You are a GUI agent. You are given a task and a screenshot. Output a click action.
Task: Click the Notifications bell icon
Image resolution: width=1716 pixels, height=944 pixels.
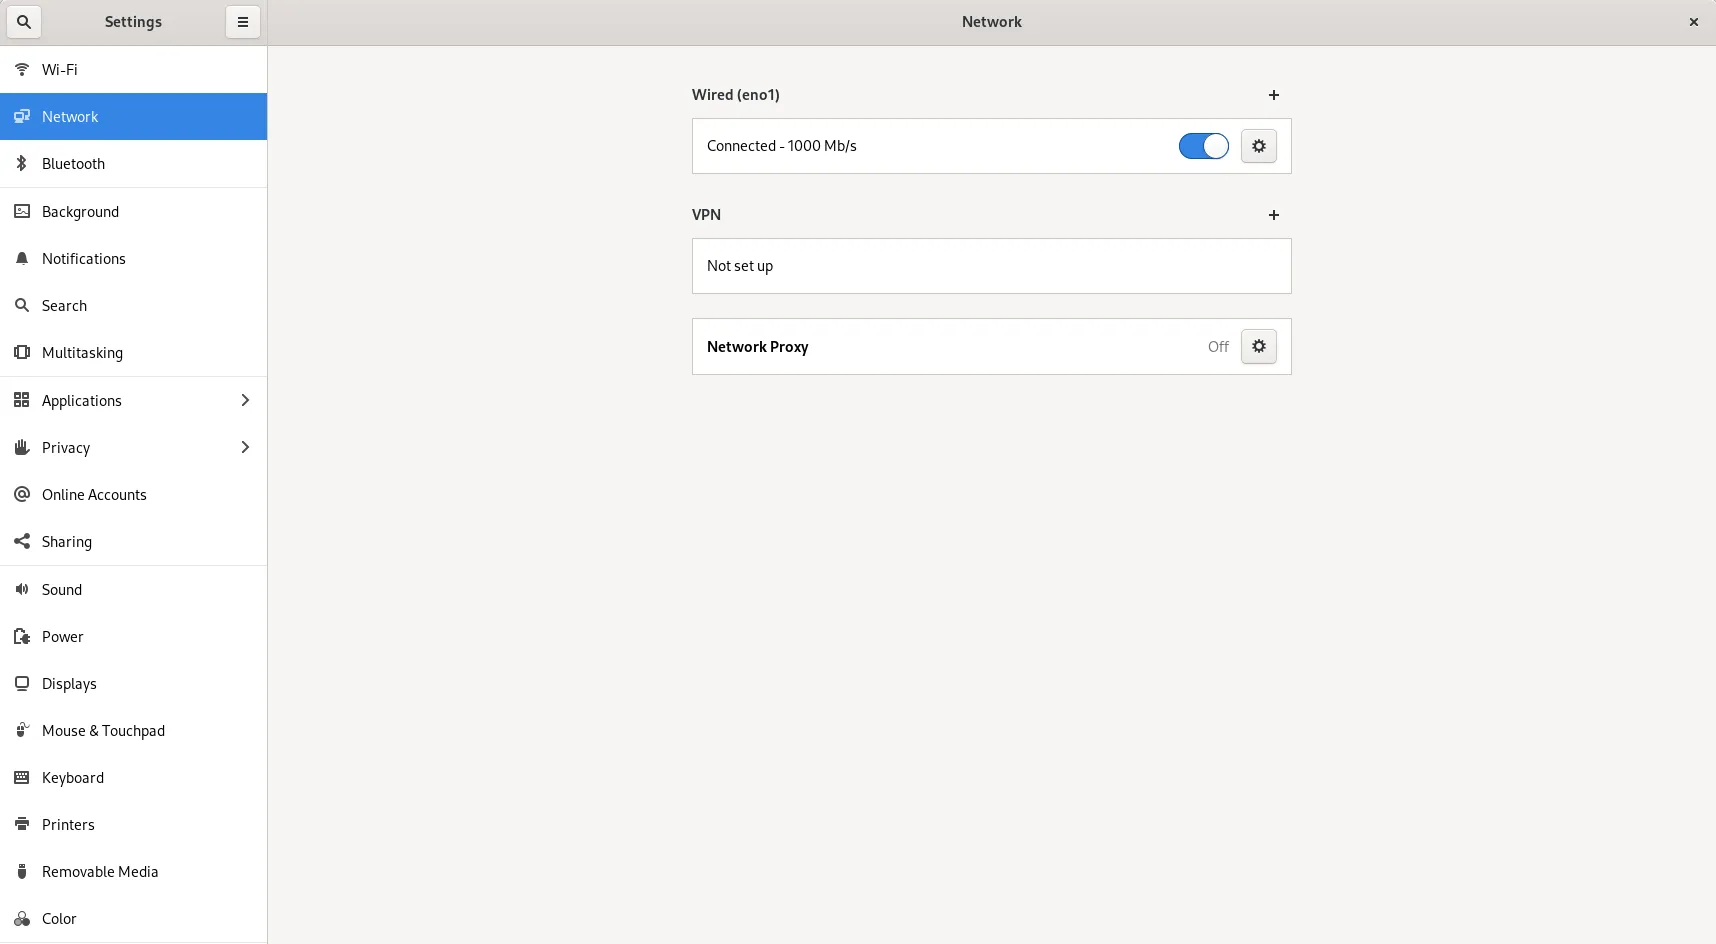pyautogui.click(x=22, y=259)
